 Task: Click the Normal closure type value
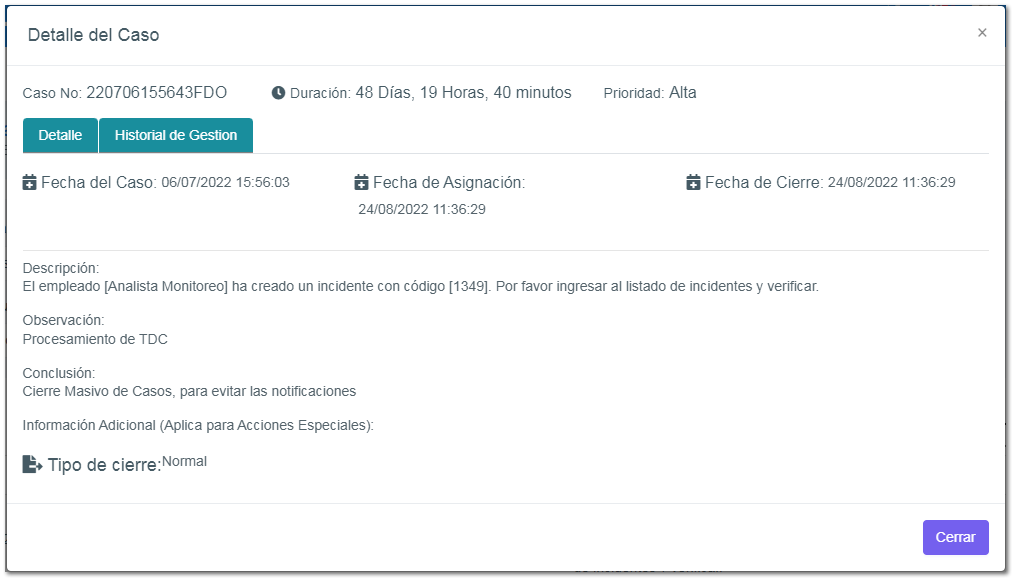coord(184,462)
